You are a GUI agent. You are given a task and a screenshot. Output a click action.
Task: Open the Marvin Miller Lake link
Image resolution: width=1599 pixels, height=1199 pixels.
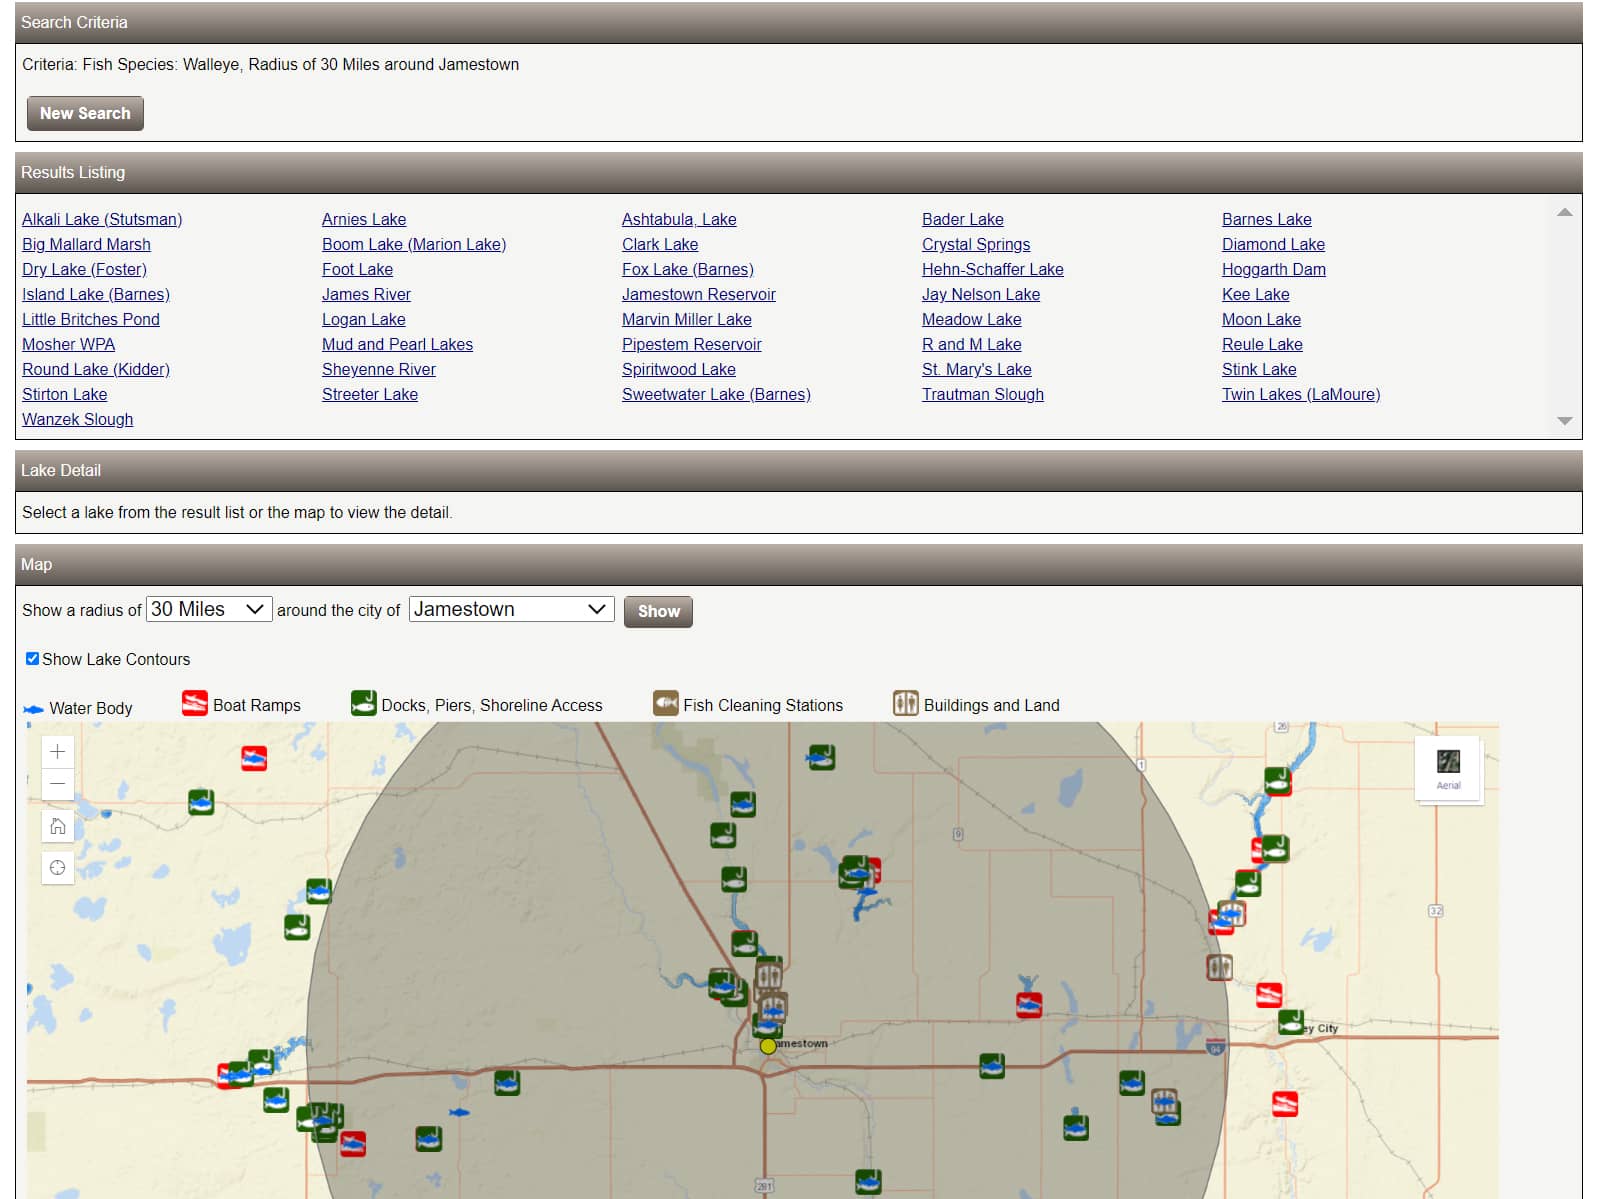pyautogui.click(x=686, y=319)
